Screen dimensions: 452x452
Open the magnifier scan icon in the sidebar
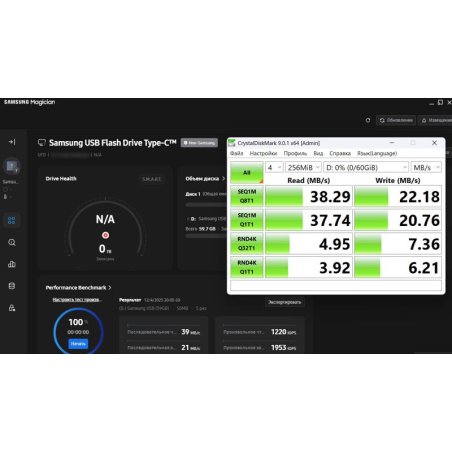click(x=12, y=242)
